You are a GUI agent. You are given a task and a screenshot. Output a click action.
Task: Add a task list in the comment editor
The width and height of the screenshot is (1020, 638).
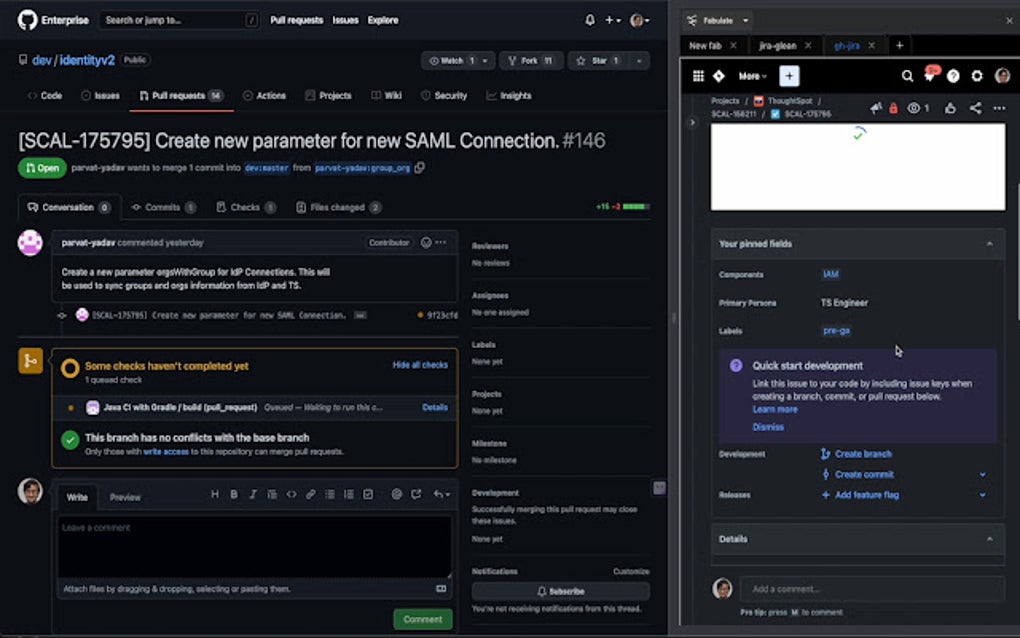tap(367, 494)
